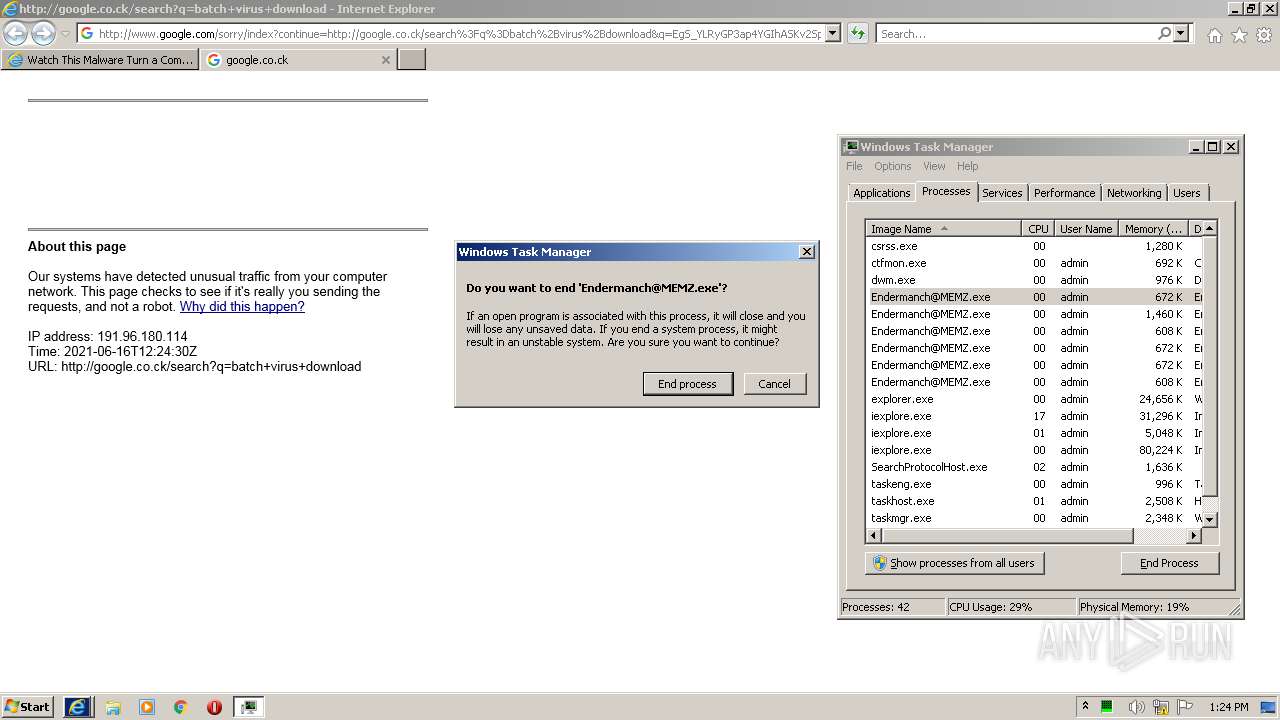Click the process list scroll-up arrow
The width and height of the screenshot is (1280, 720).
(1209, 229)
